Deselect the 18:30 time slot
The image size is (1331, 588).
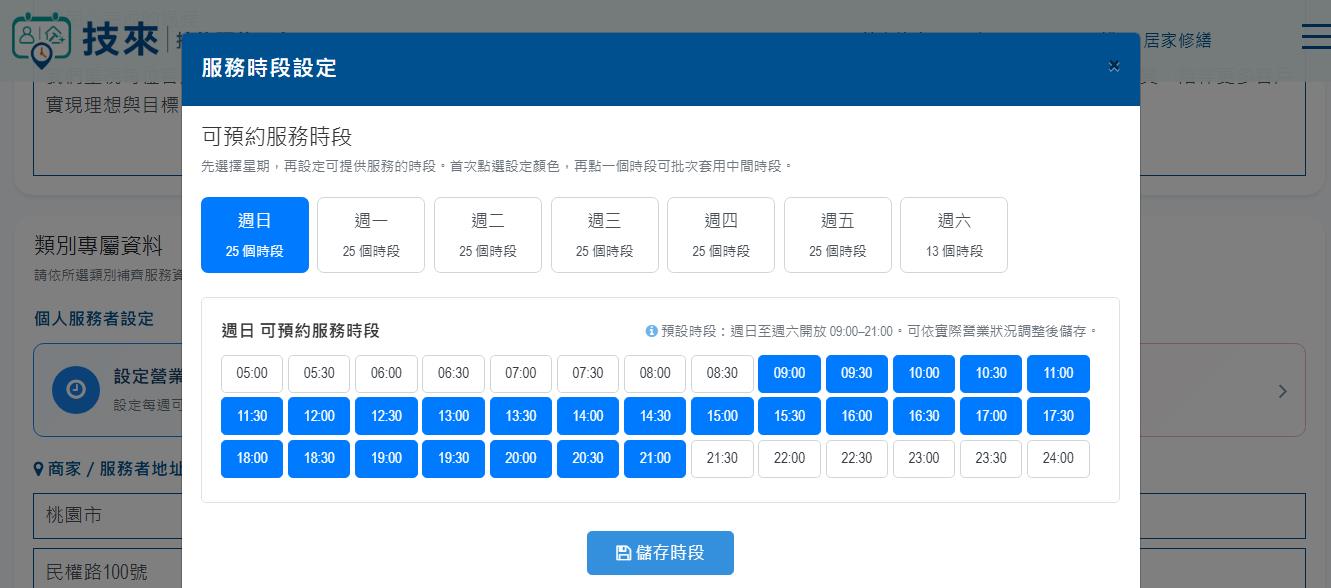tap(319, 458)
